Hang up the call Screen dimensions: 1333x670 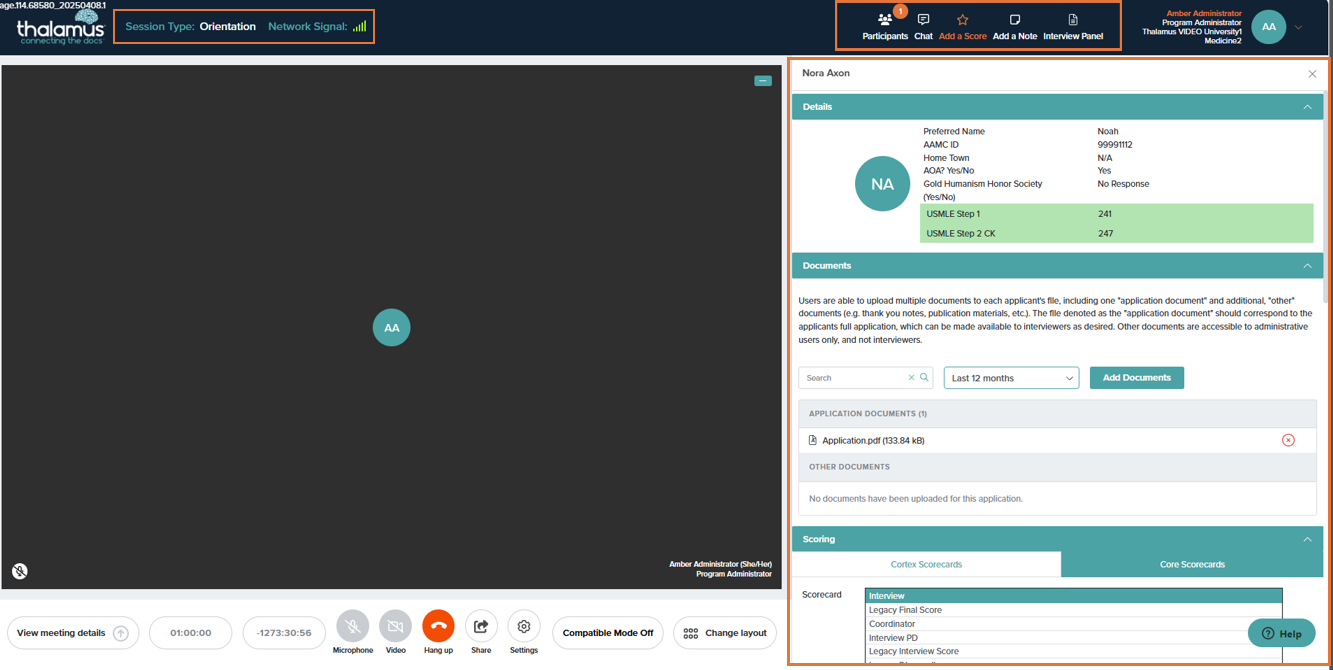[x=438, y=626]
